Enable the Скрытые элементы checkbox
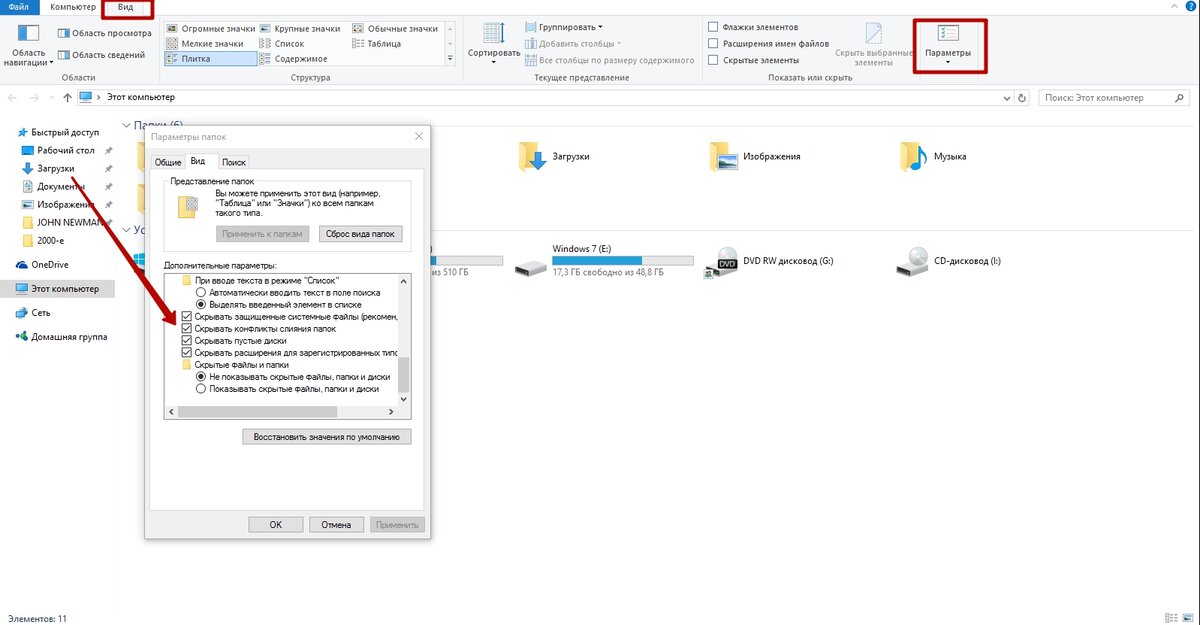 [713, 61]
